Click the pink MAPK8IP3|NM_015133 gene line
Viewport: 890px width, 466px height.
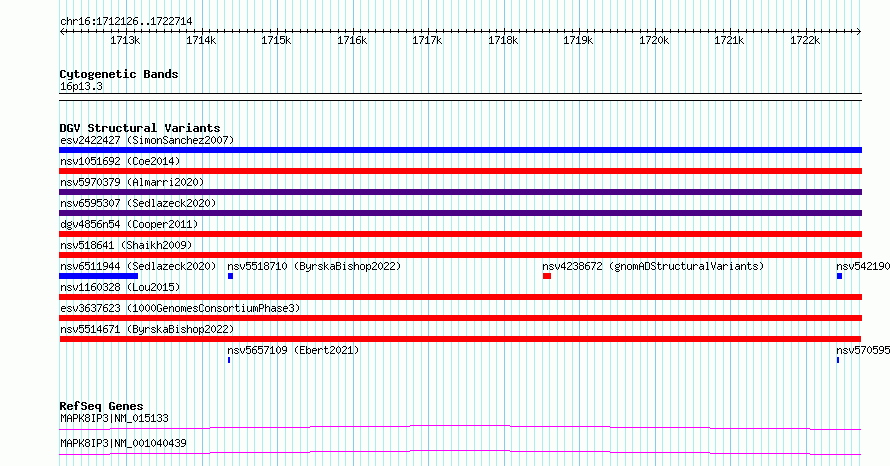click(x=460, y=427)
